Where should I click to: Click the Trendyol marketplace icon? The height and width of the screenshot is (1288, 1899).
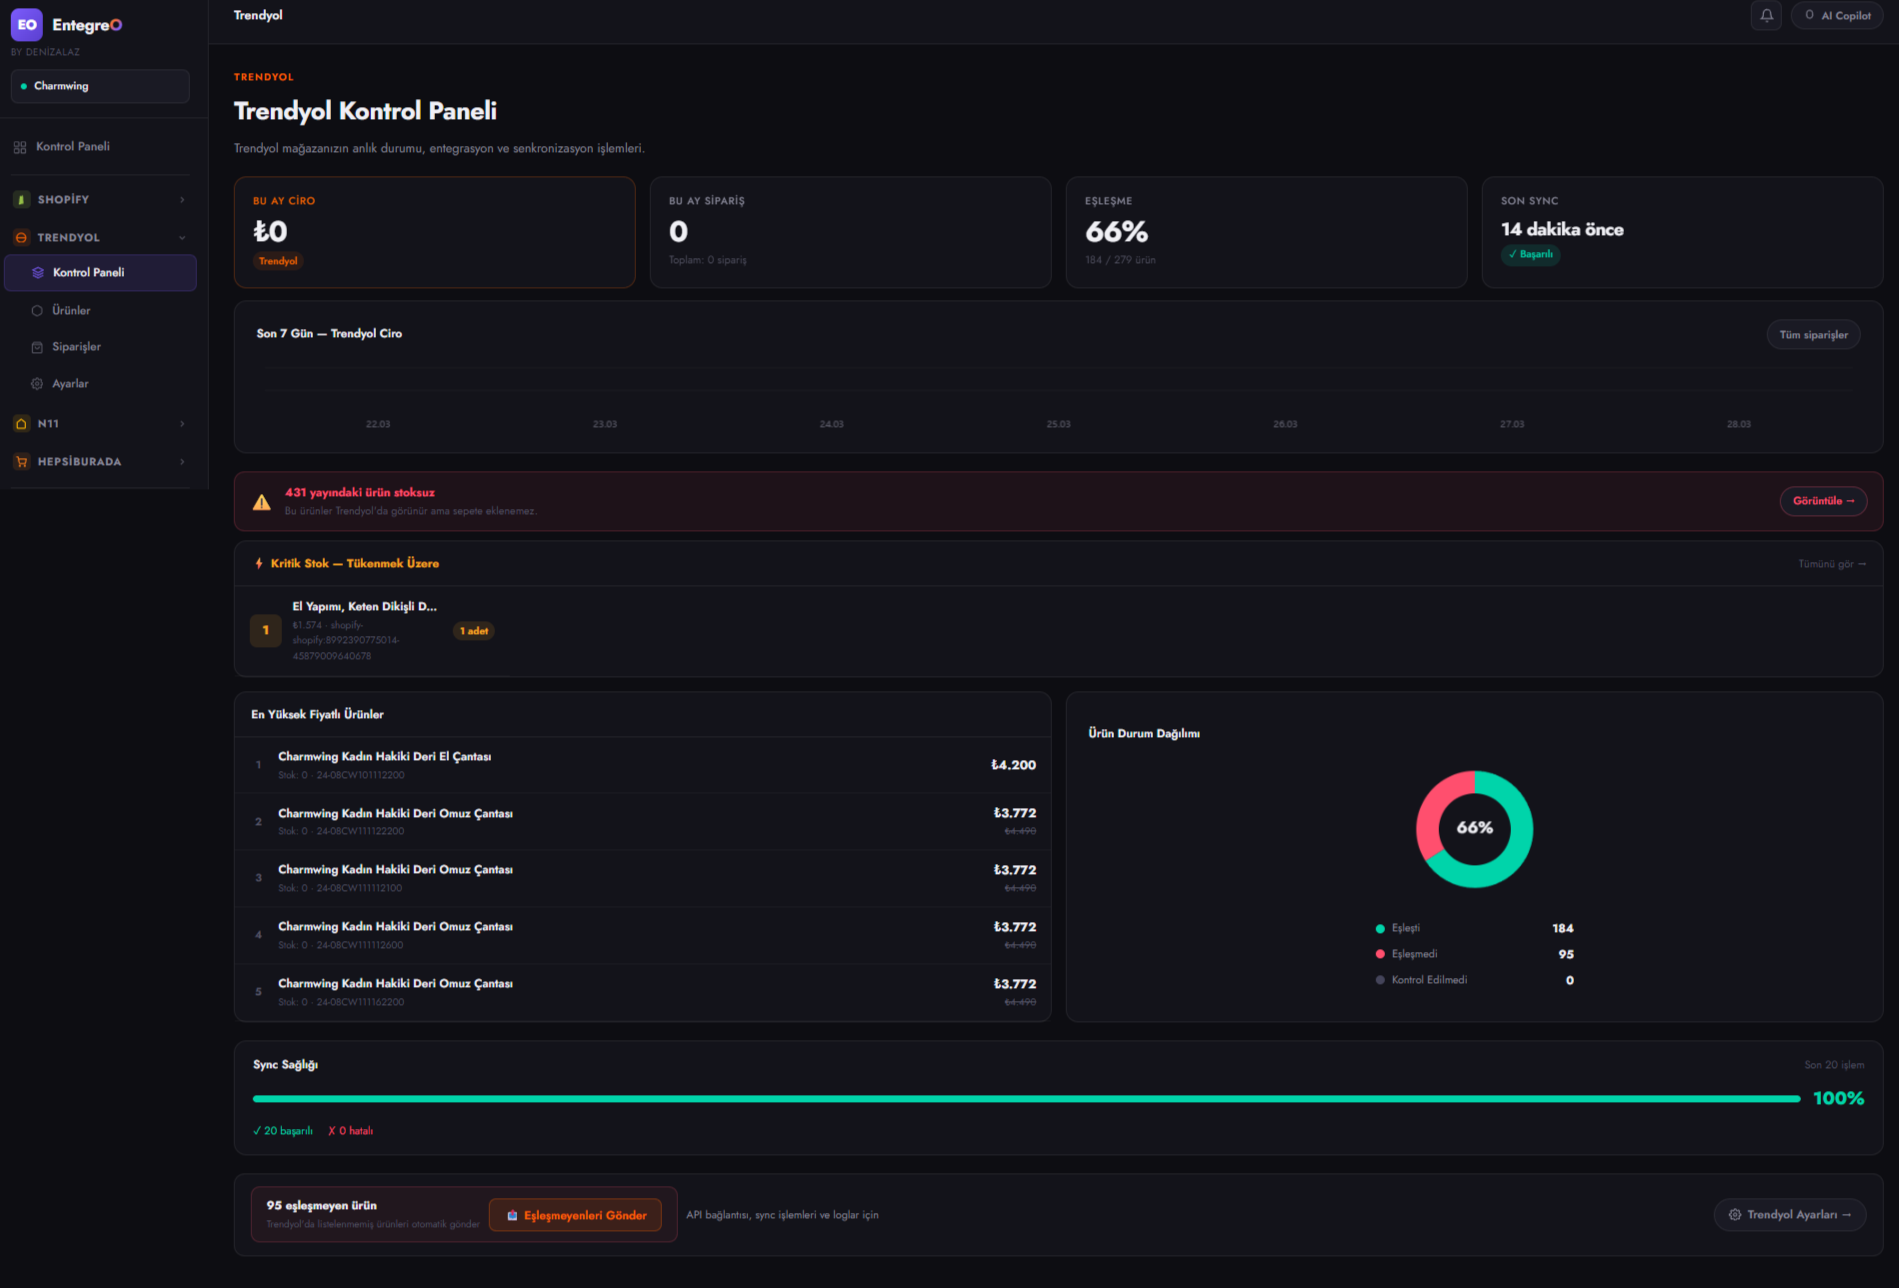tap(20, 237)
